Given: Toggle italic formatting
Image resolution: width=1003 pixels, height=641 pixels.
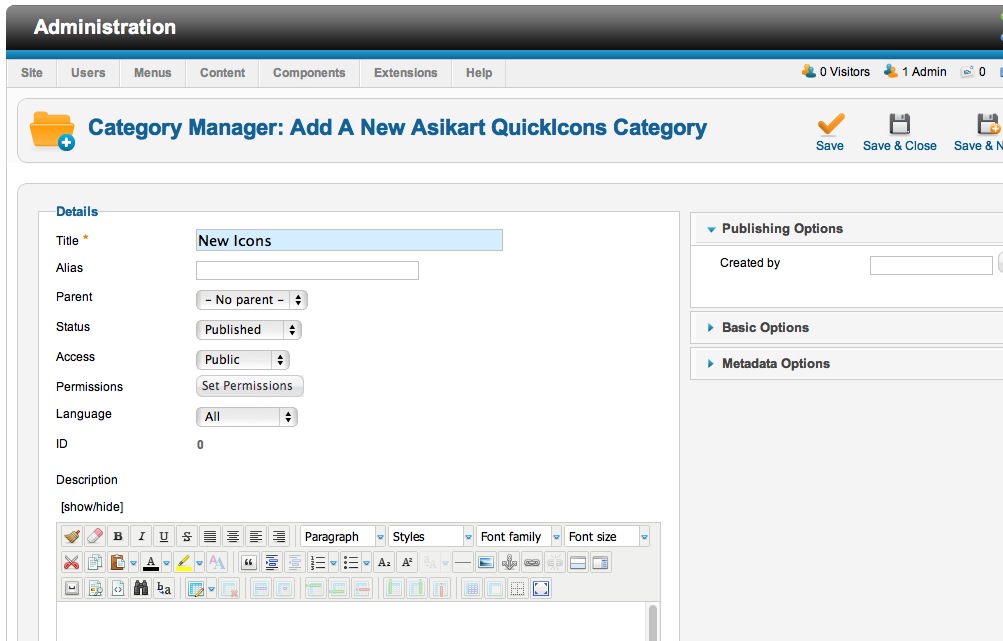Looking at the screenshot, I should (x=141, y=536).
